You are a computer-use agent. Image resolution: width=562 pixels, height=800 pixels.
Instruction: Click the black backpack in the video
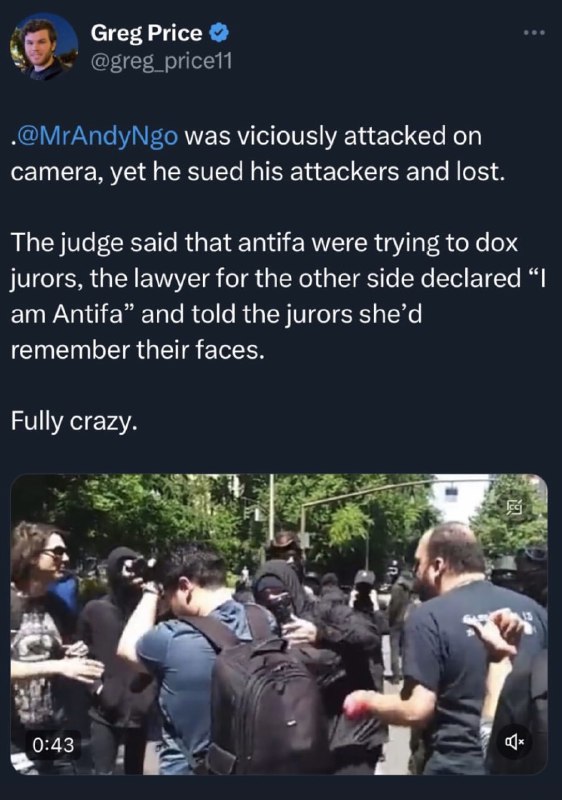click(x=265, y=694)
